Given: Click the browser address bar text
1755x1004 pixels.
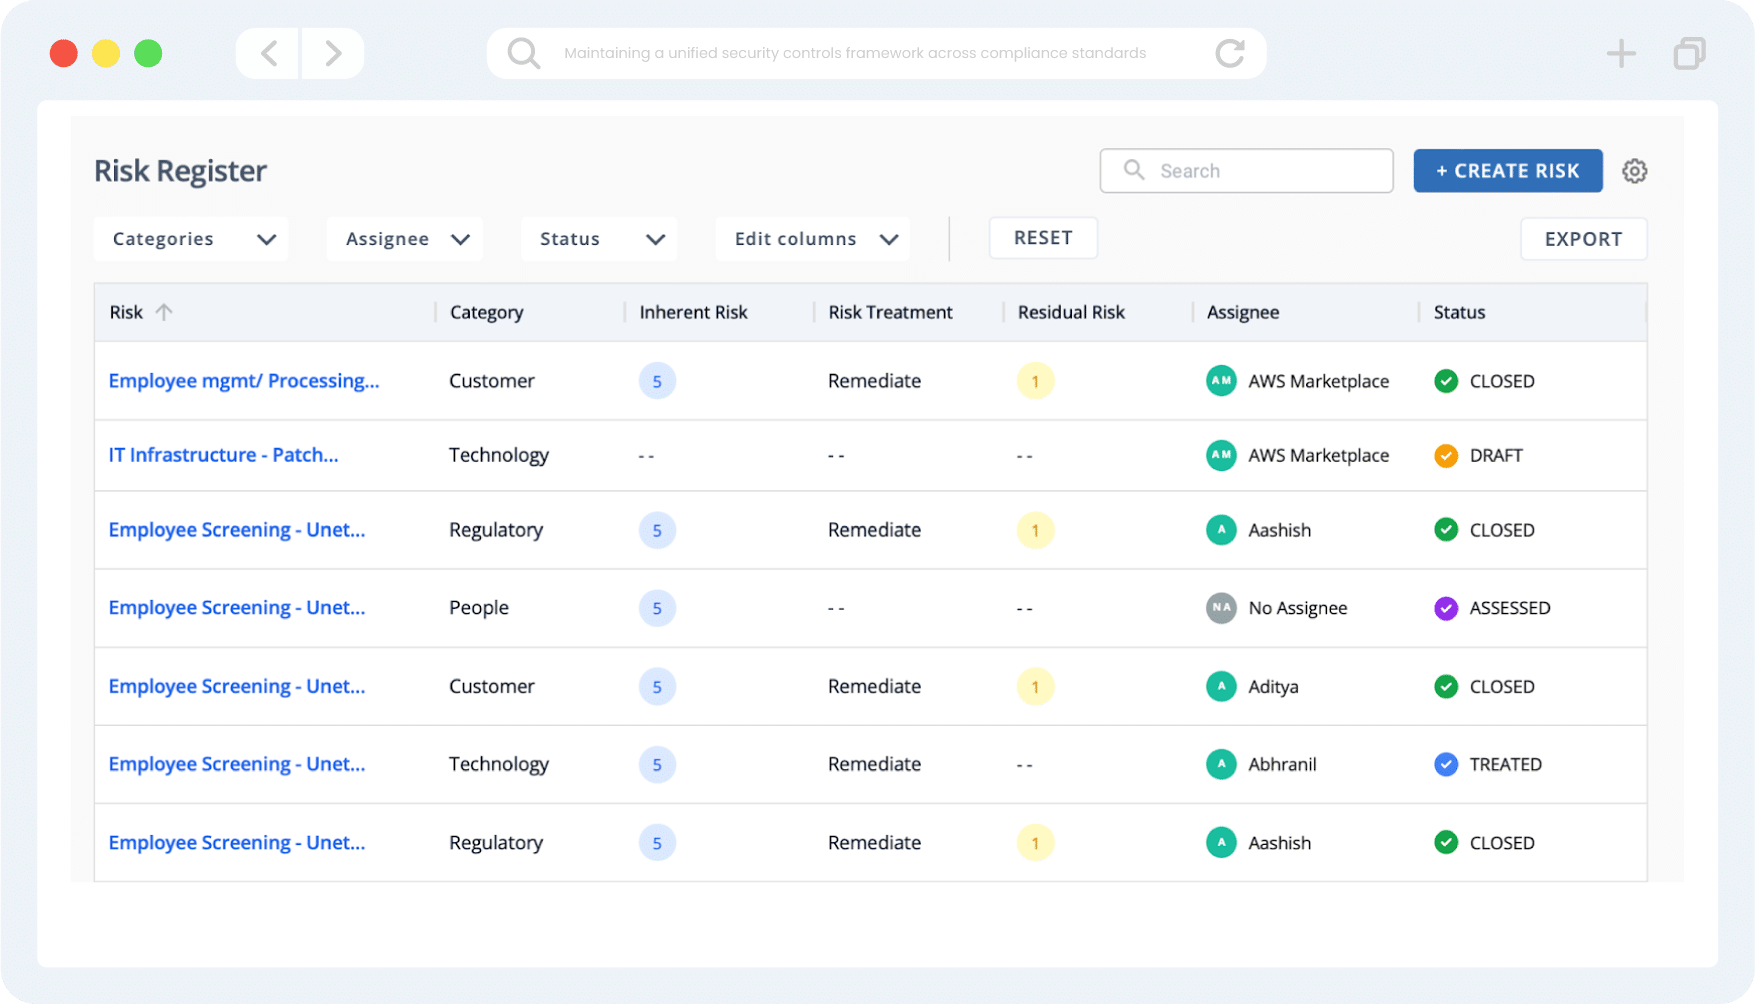Looking at the screenshot, I should click(x=855, y=53).
